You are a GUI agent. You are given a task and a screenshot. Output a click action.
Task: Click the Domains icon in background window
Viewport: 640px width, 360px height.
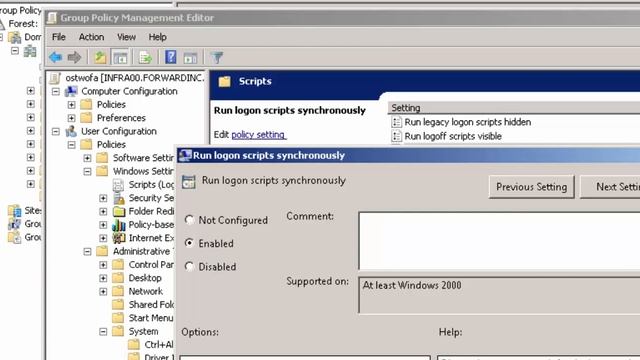[x=15, y=38]
